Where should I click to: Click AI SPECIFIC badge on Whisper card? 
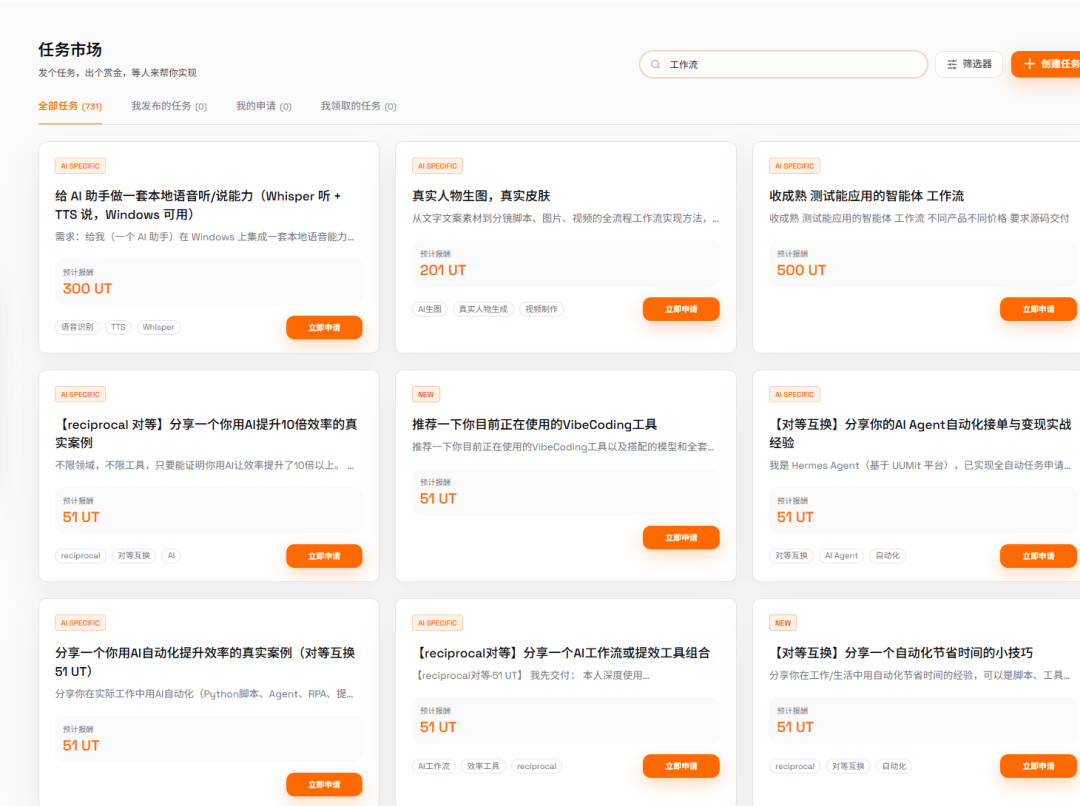click(80, 166)
